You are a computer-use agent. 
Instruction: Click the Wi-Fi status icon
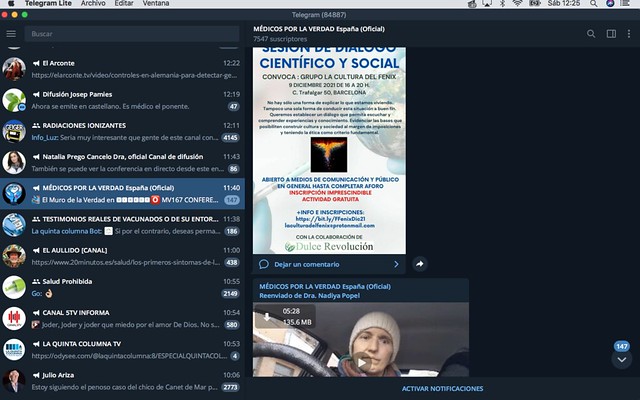518,3
